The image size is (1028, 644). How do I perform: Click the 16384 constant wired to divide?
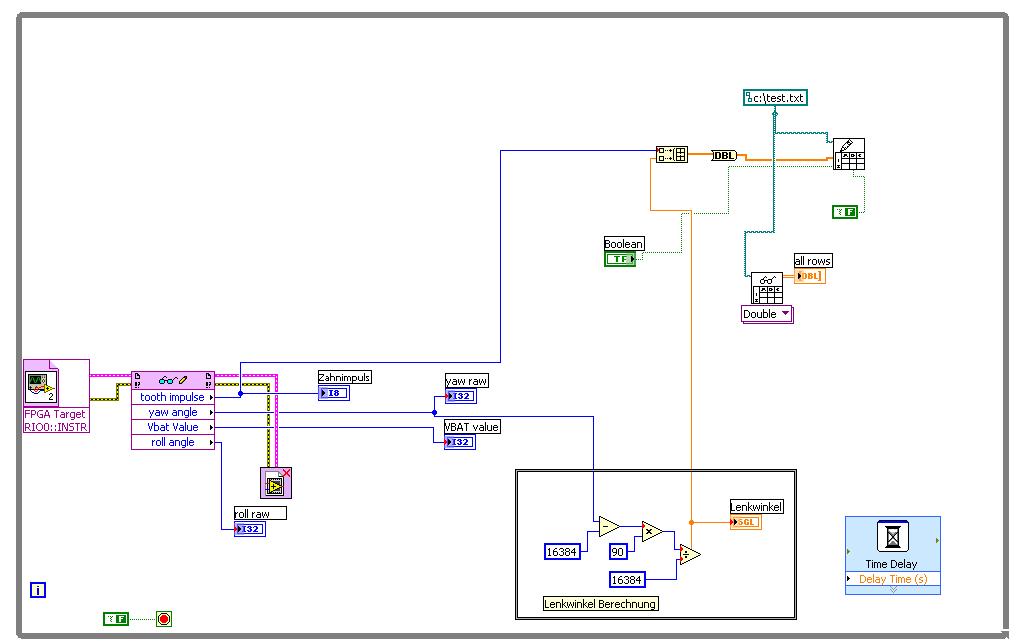[627, 580]
